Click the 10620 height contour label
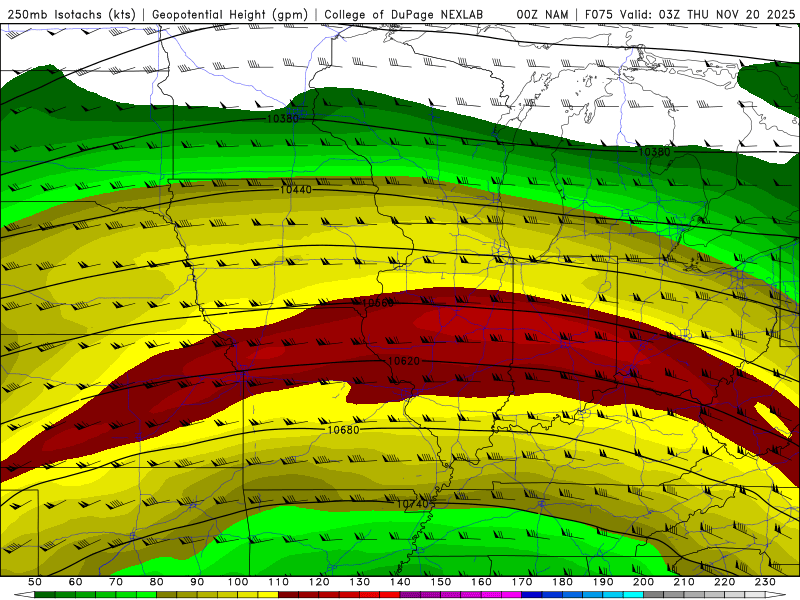 [x=404, y=361]
